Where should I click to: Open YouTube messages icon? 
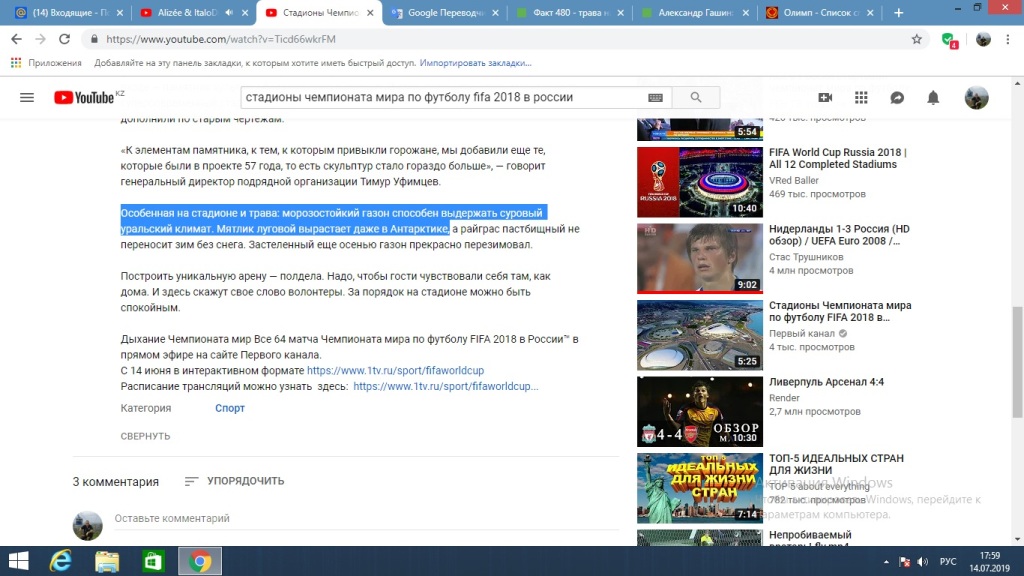click(x=897, y=97)
